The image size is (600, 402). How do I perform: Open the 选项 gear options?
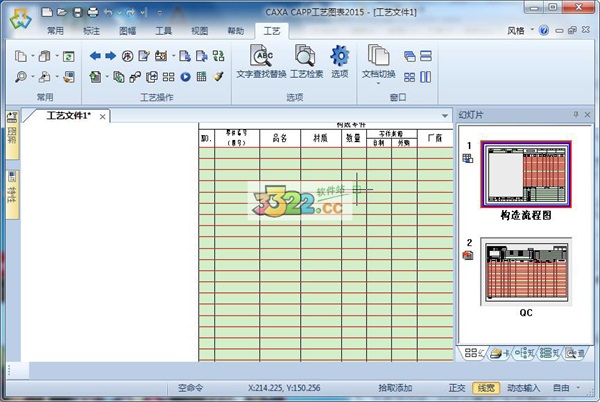[x=339, y=61]
